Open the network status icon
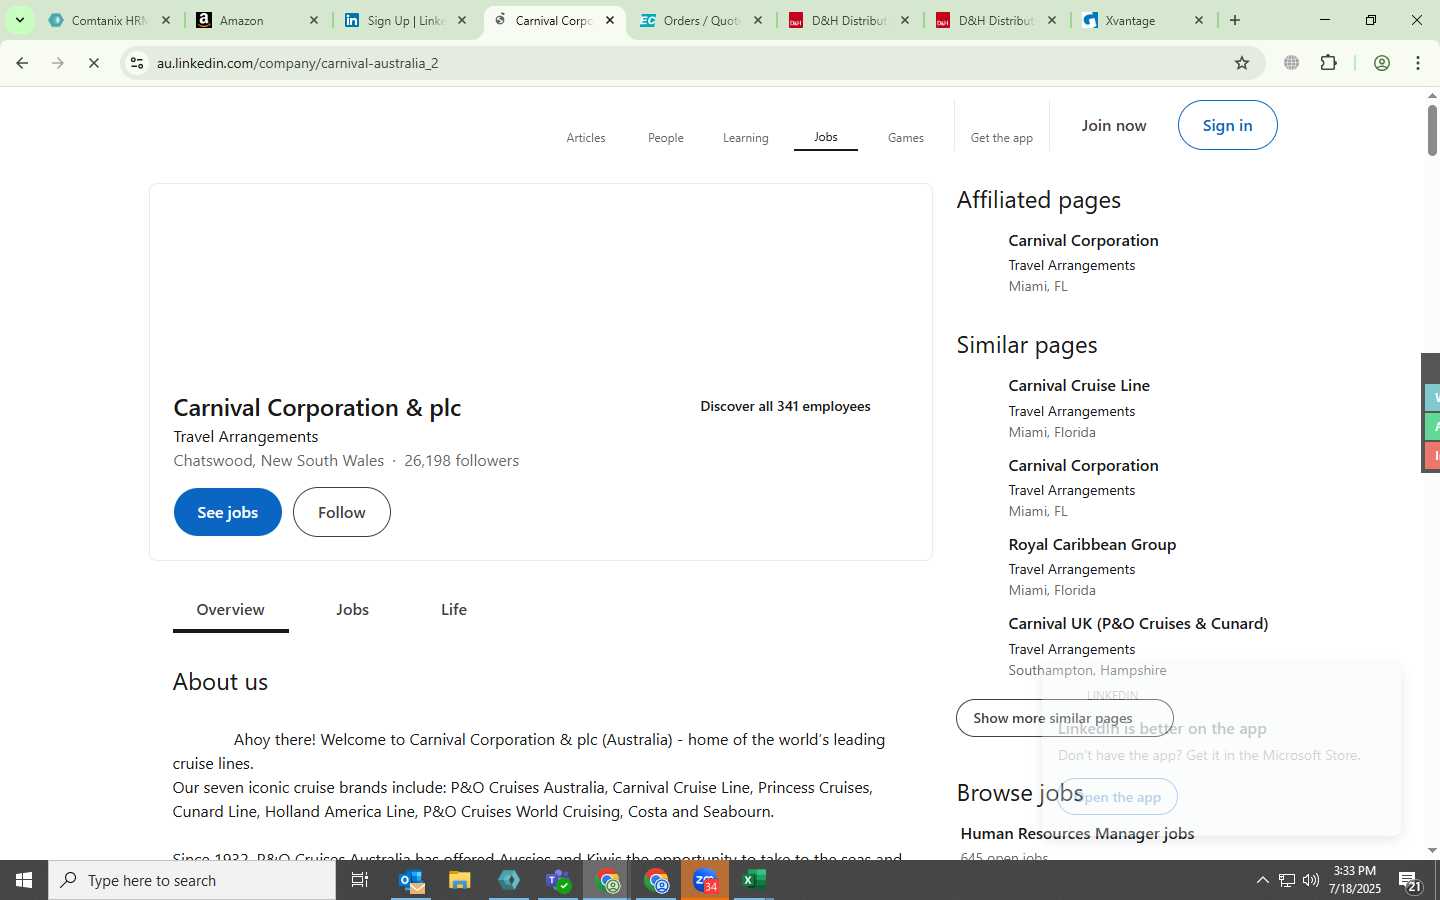1440x900 pixels. coord(1287,880)
